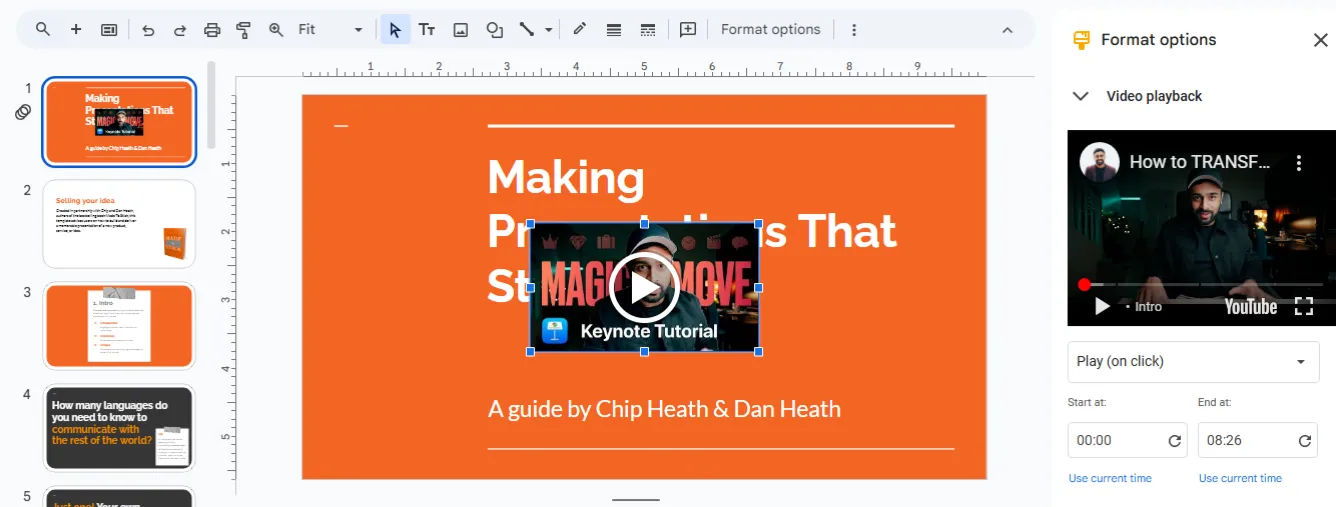The width and height of the screenshot is (1336, 507).
Task: Open the Play (on click) dropdown
Action: coord(1193,361)
